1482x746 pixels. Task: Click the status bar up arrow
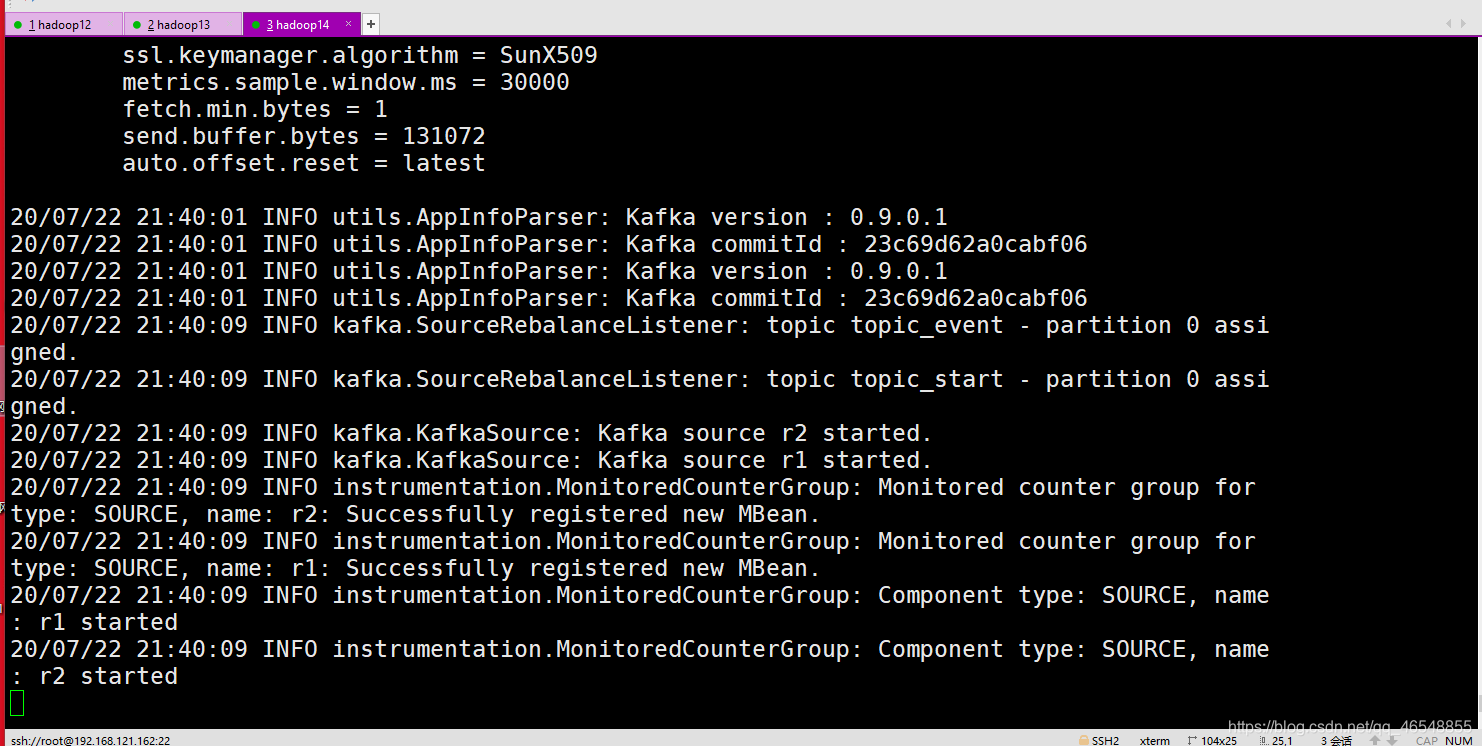(1376, 741)
